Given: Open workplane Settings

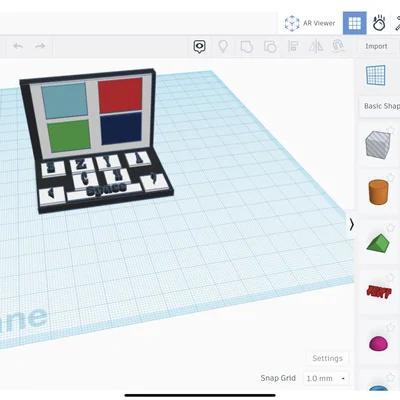Looking at the screenshot, I should click(x=327, y=358).
